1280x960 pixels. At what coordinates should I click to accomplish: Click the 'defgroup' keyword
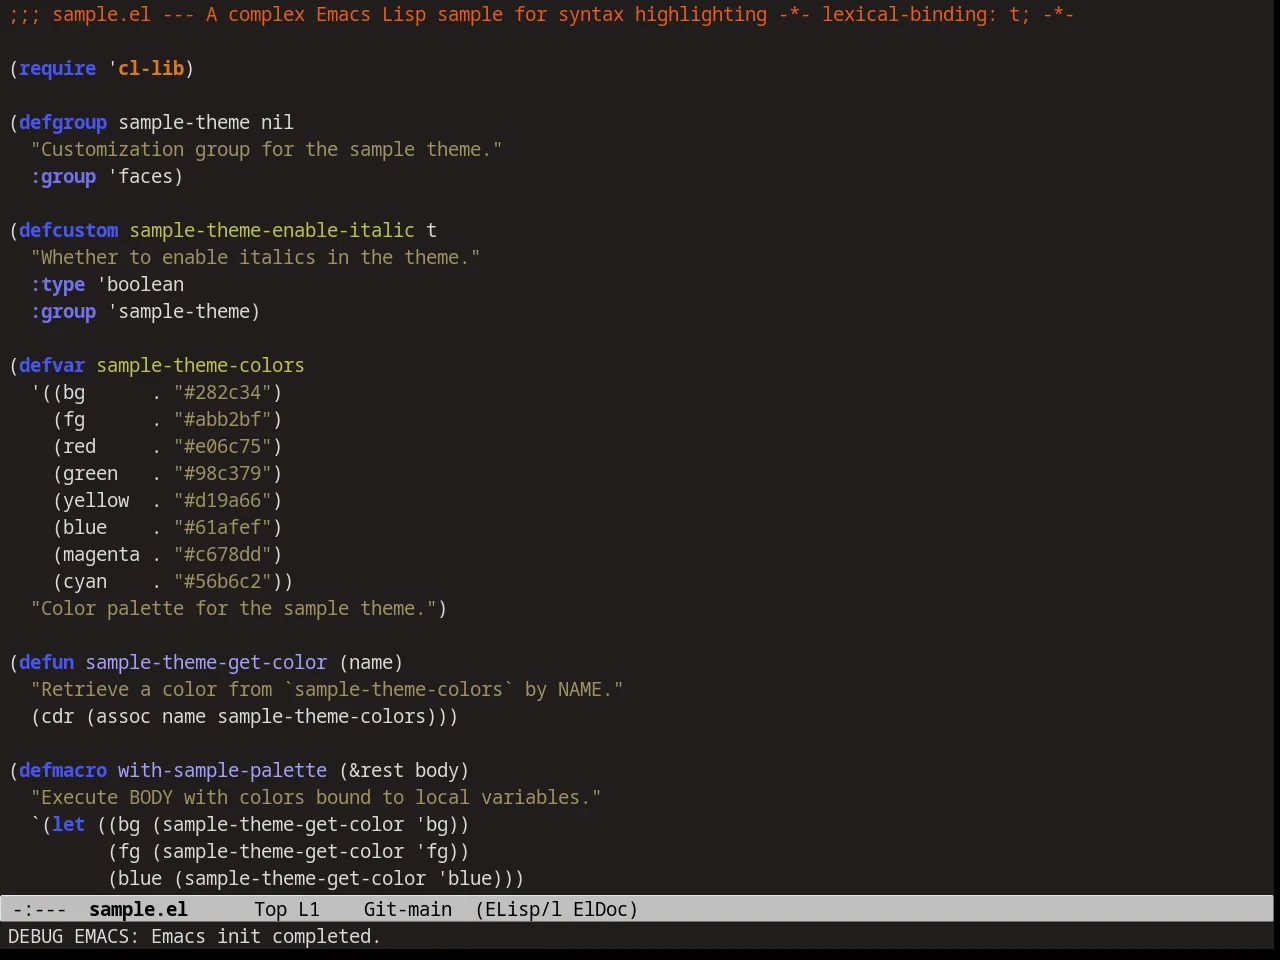point(63,122)
